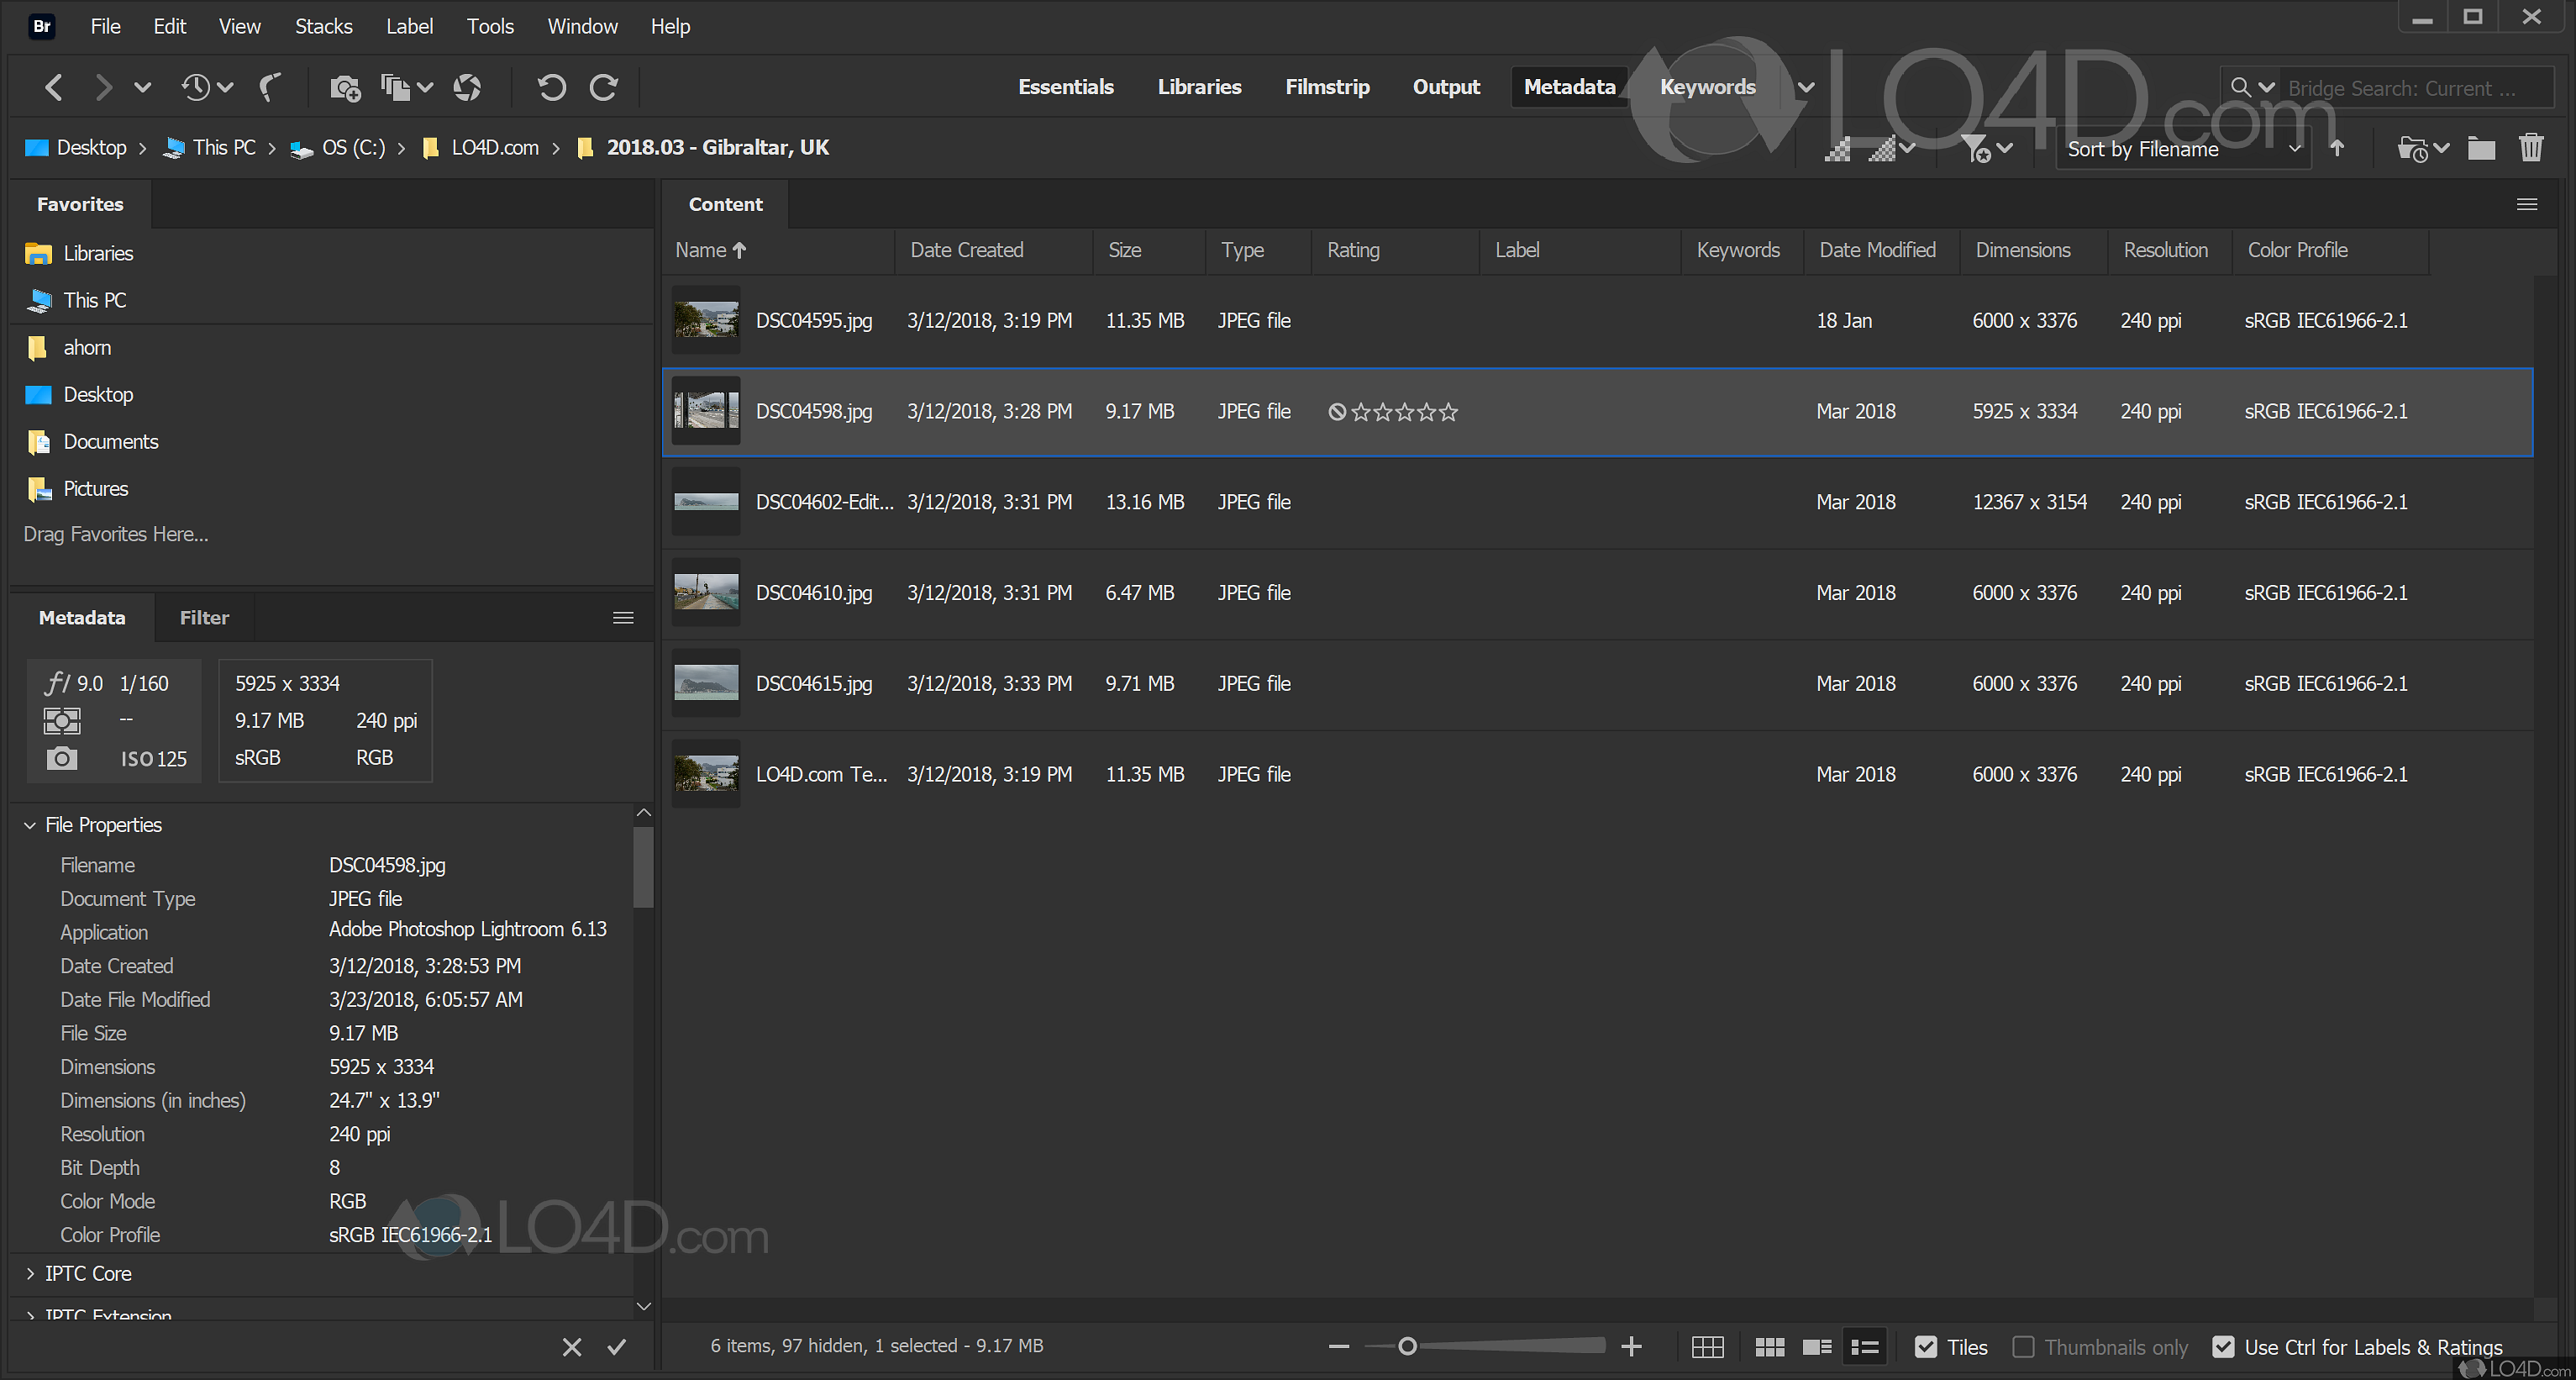Click the thumbnail quality checkerboard icon
The width and height of the screenshot is (2576, 1380).
pos(1837,149)
